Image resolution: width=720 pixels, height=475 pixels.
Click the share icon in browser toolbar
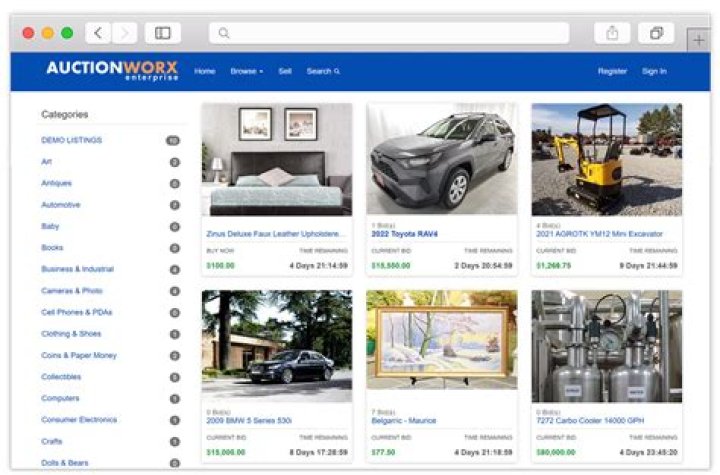click(612, 33)
